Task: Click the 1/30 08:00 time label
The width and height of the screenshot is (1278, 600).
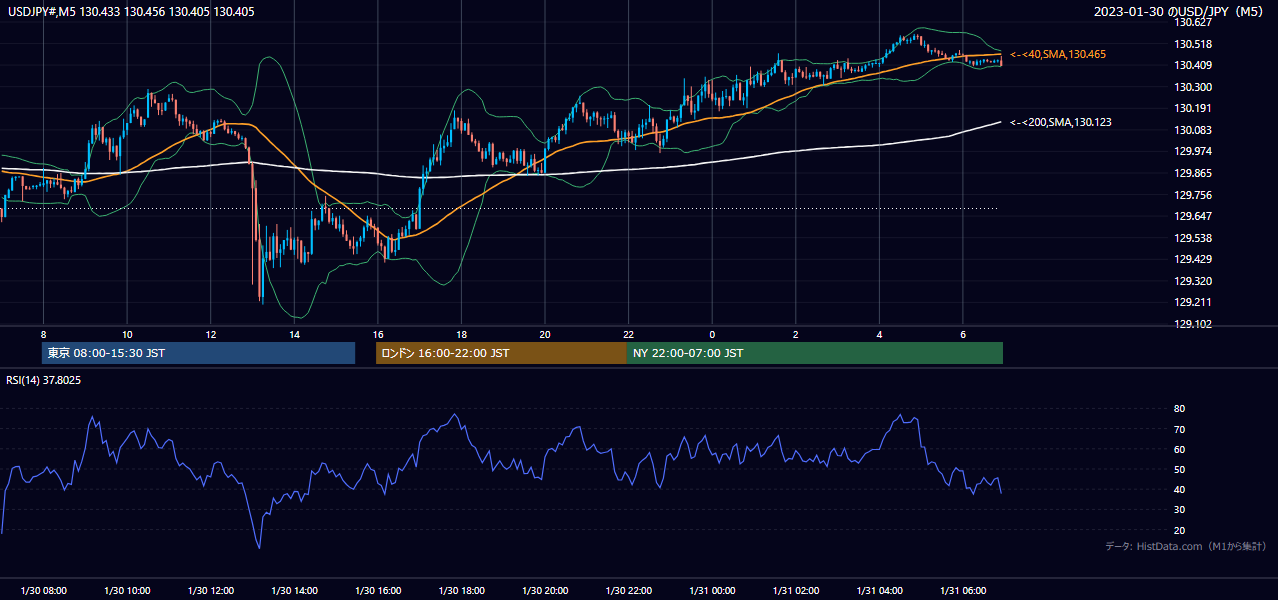Action: pyautogui.click(x=43, y=591)
